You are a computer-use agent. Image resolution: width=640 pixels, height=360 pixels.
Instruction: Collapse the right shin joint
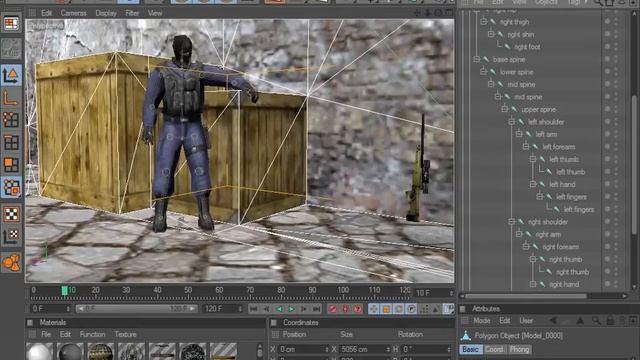491,34
